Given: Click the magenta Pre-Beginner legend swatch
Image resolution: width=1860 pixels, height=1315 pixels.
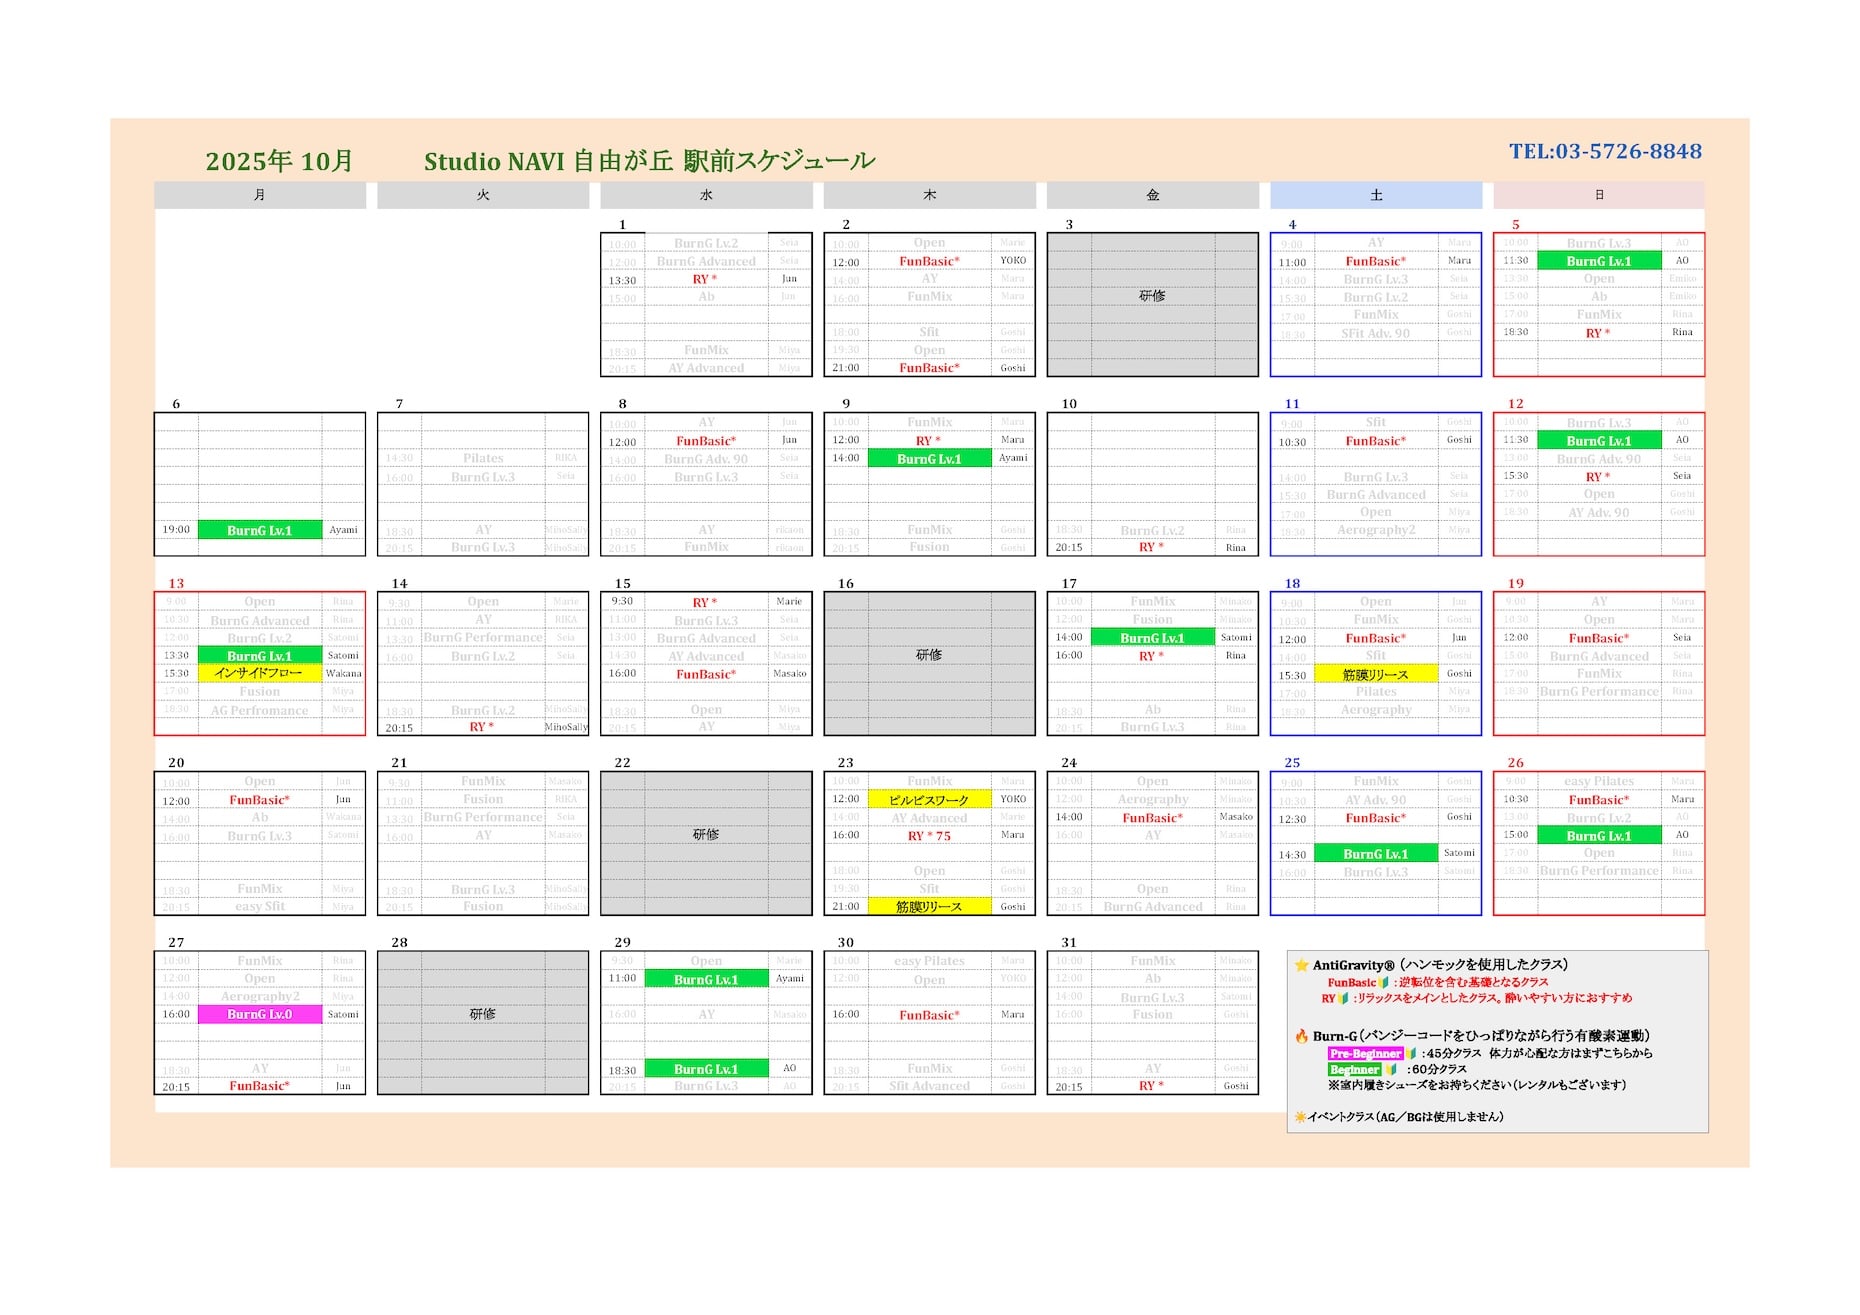Looking at the screenshot, I should pos(1365,1054).
